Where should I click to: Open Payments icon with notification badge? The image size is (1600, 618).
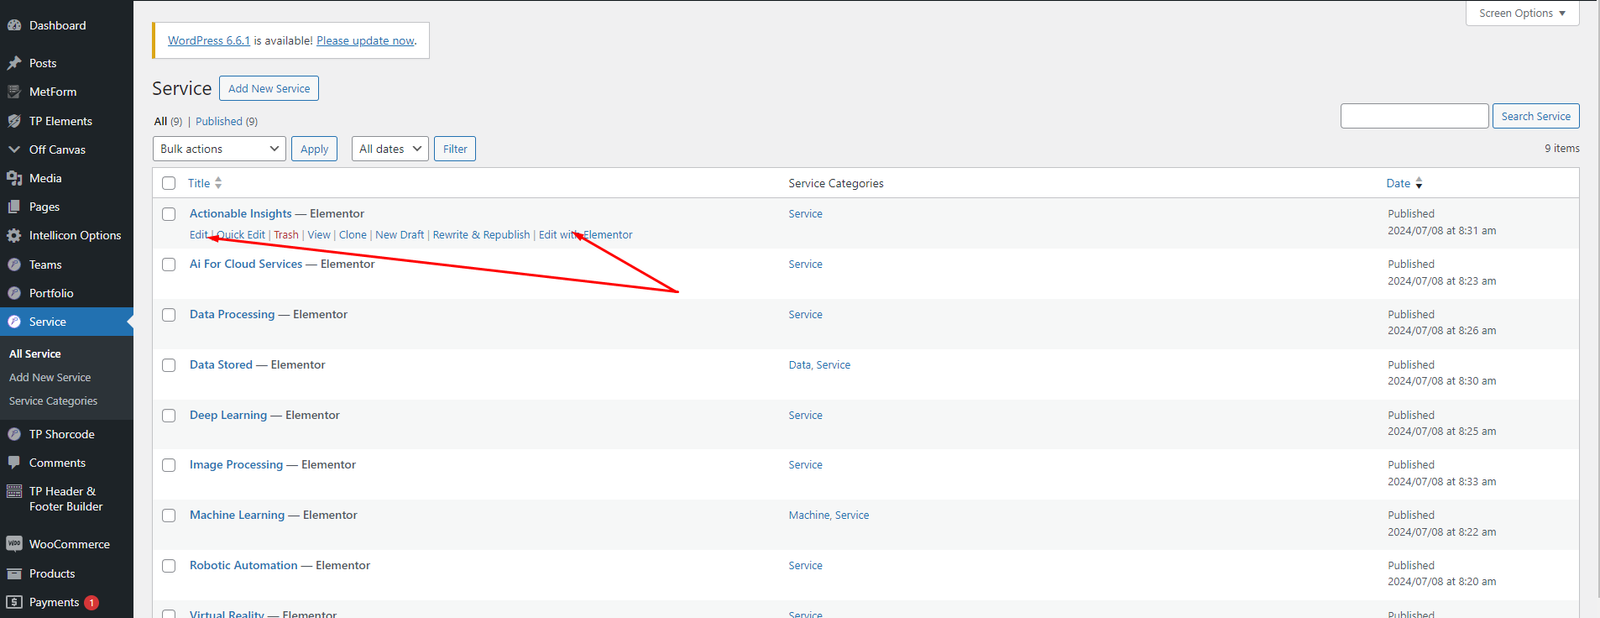[x=14, y=602]
